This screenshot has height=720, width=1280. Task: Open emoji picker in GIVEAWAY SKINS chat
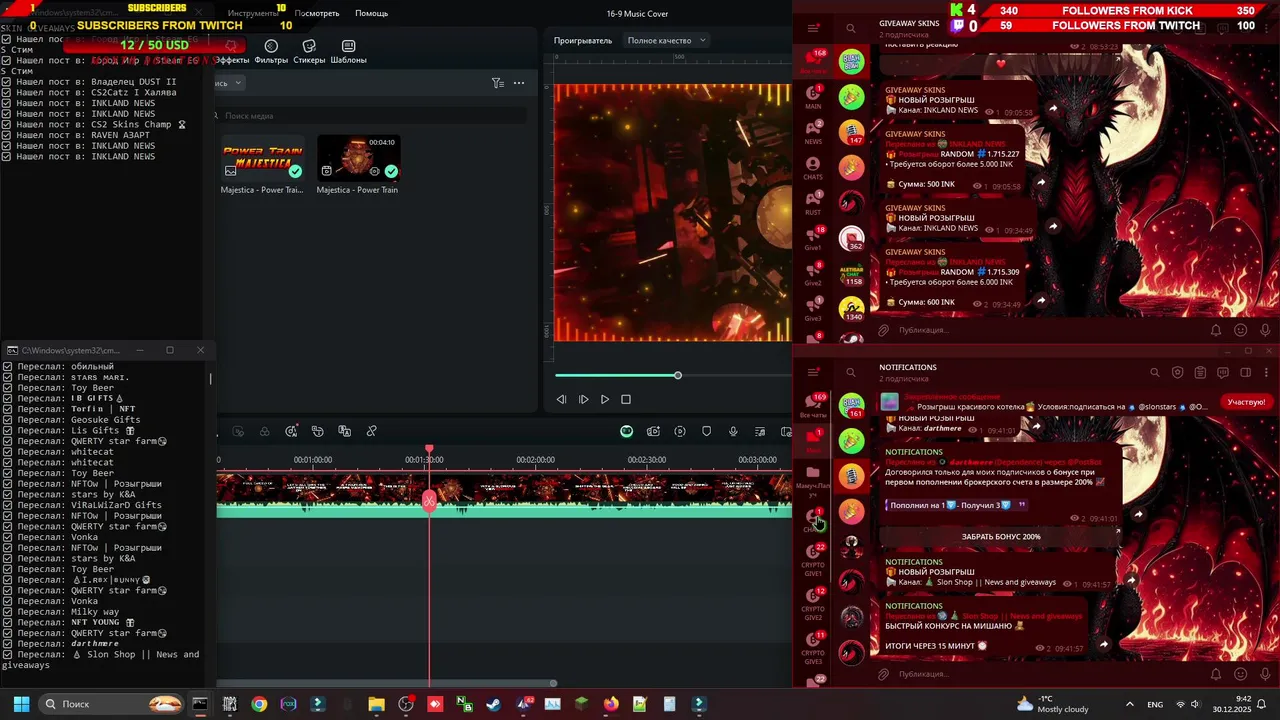coord(1241,330)
